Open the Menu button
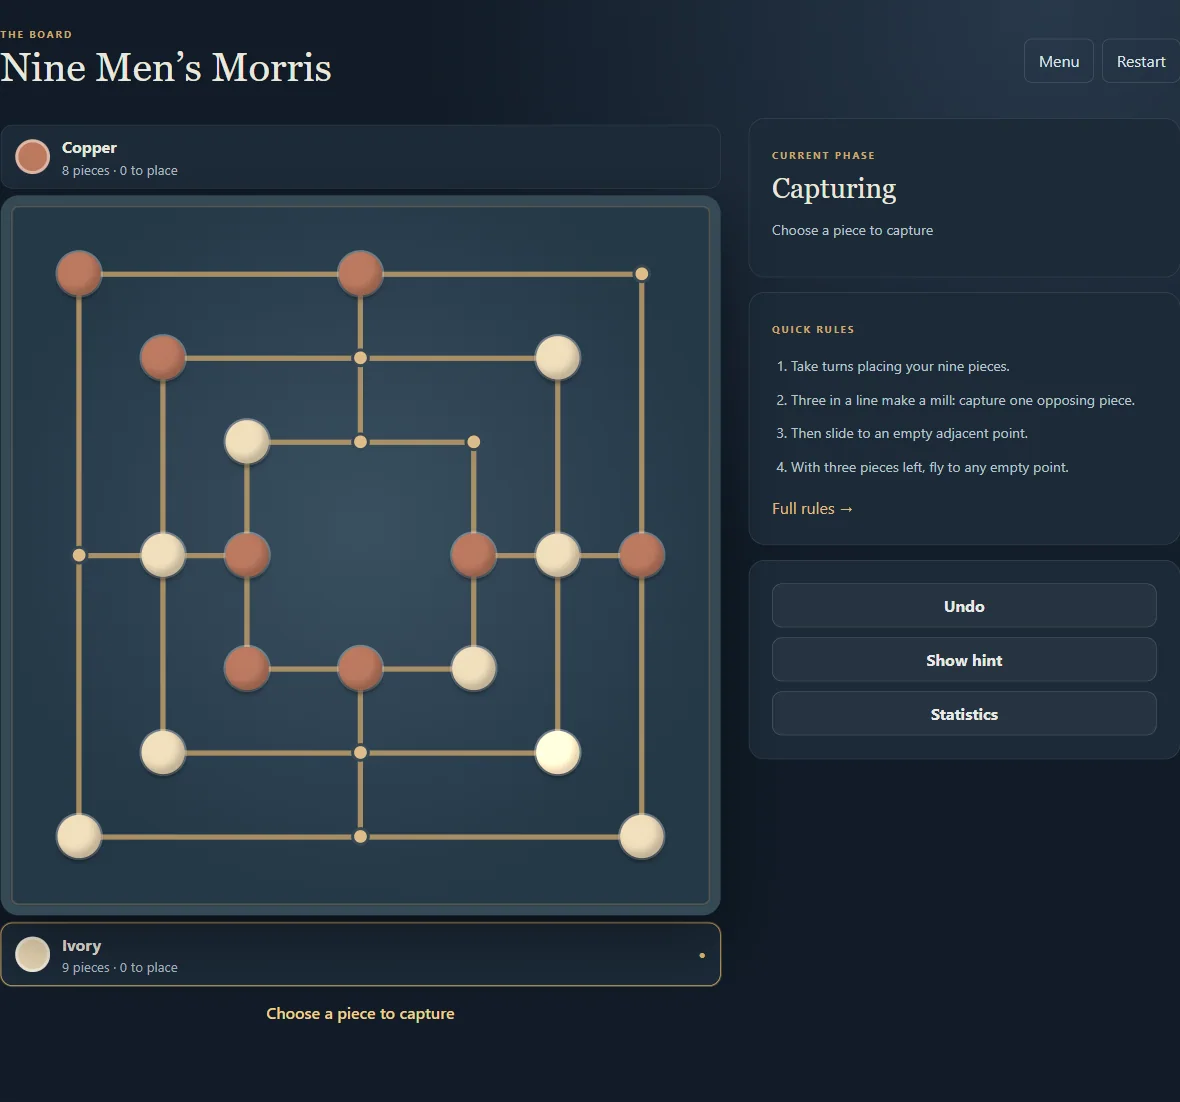This screenshot has width=1180, height=1102. pos(1059,61)
